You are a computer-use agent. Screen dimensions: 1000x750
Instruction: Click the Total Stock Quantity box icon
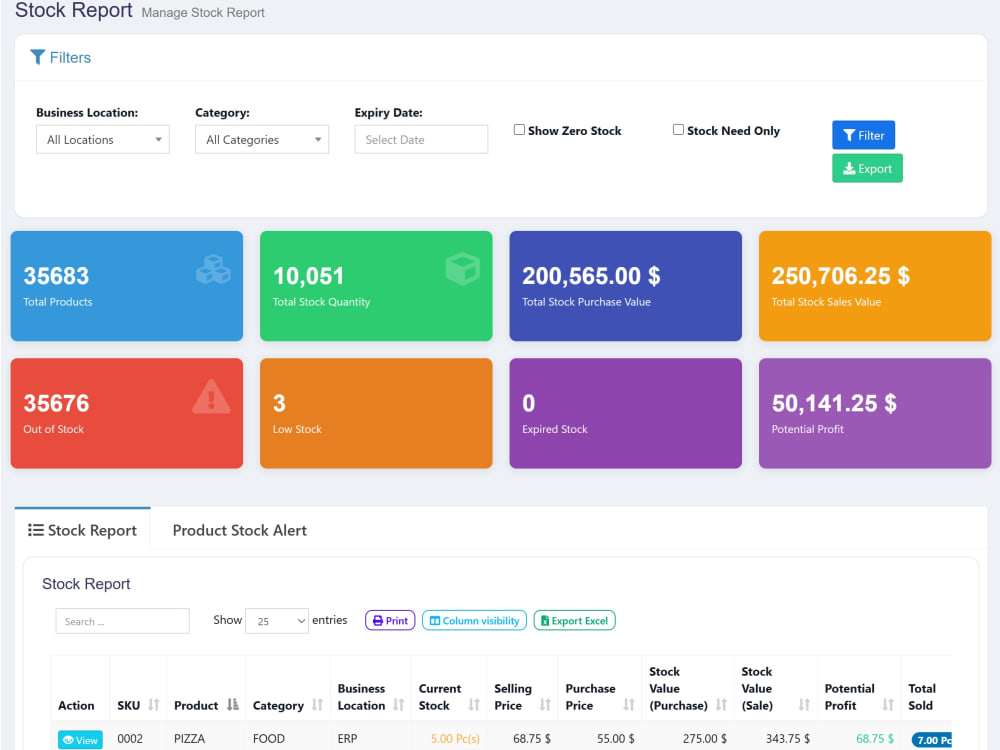462,268
